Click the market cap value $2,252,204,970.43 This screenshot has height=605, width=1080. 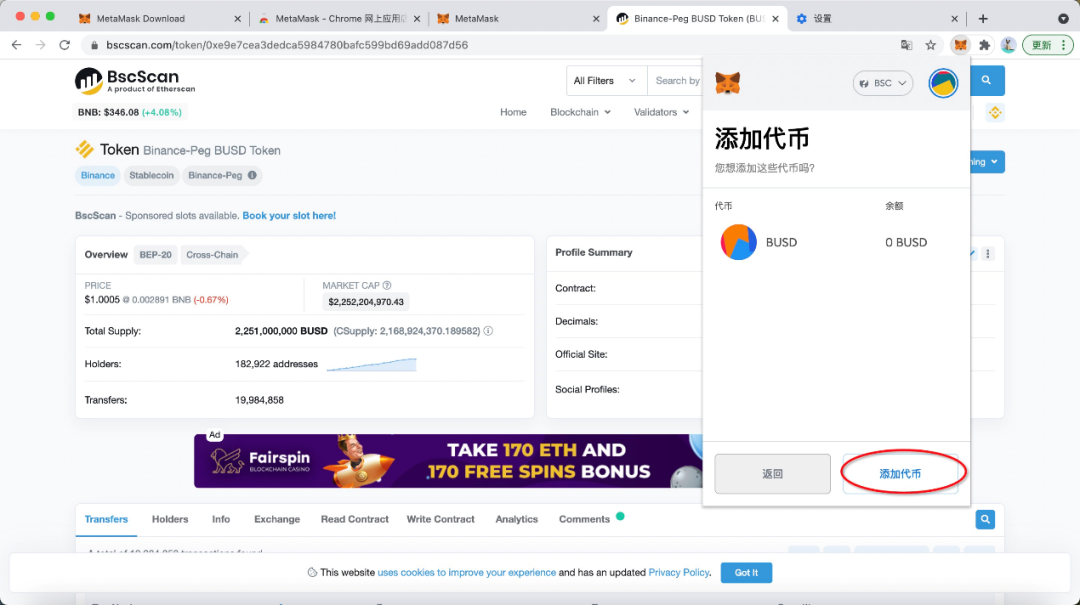click(366, 302)
